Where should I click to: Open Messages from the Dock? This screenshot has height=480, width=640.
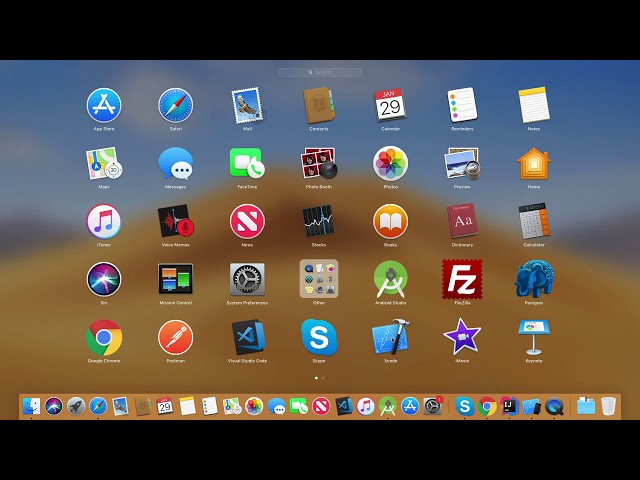(276, 406)
